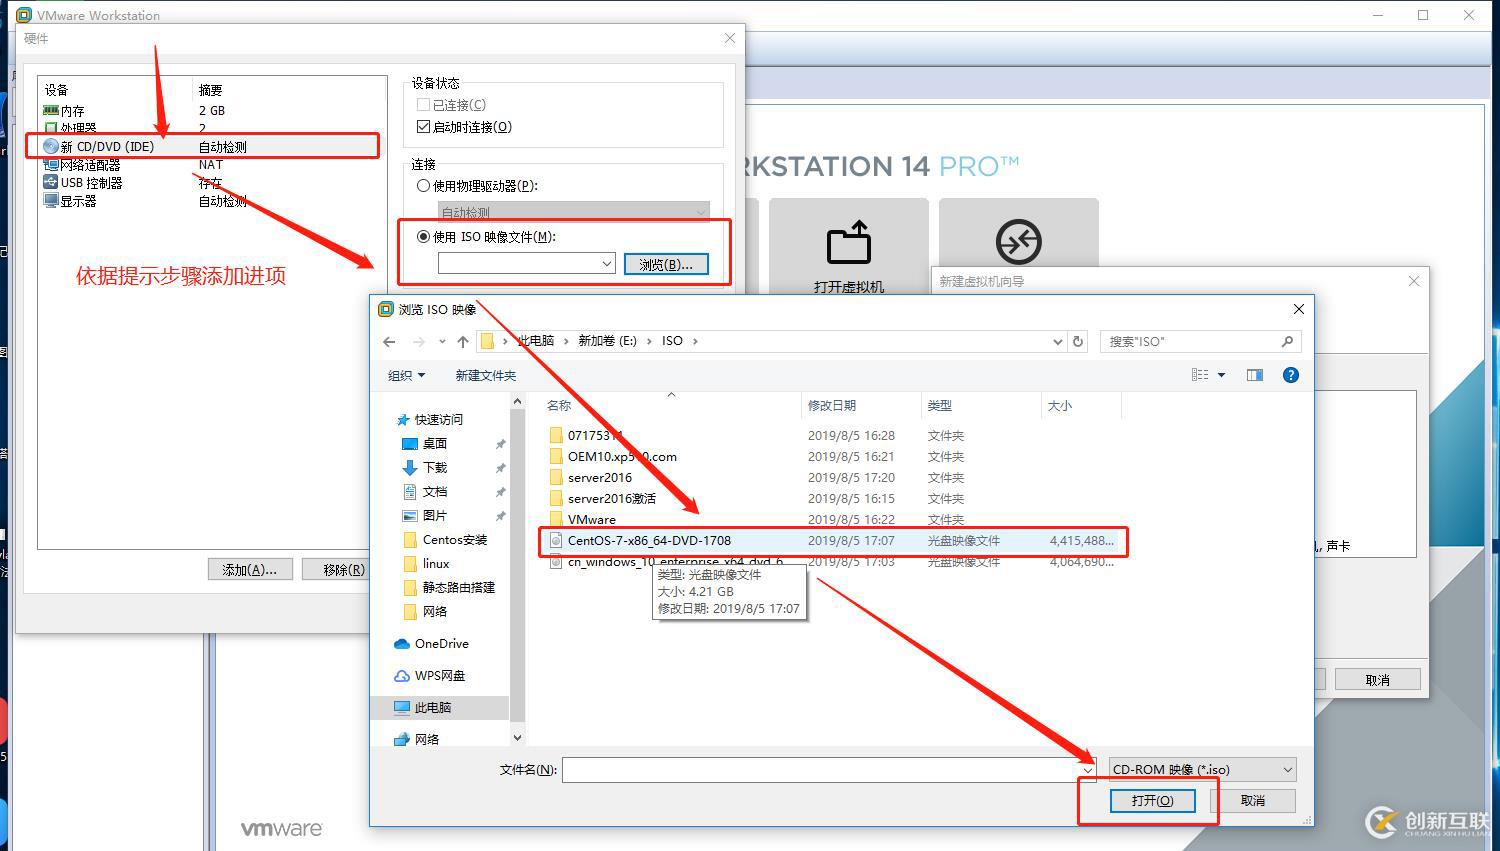Toggle the preview pane icon
Image resolution: width=1500 pixels, height=851 pixels.
pos(1255,375)
